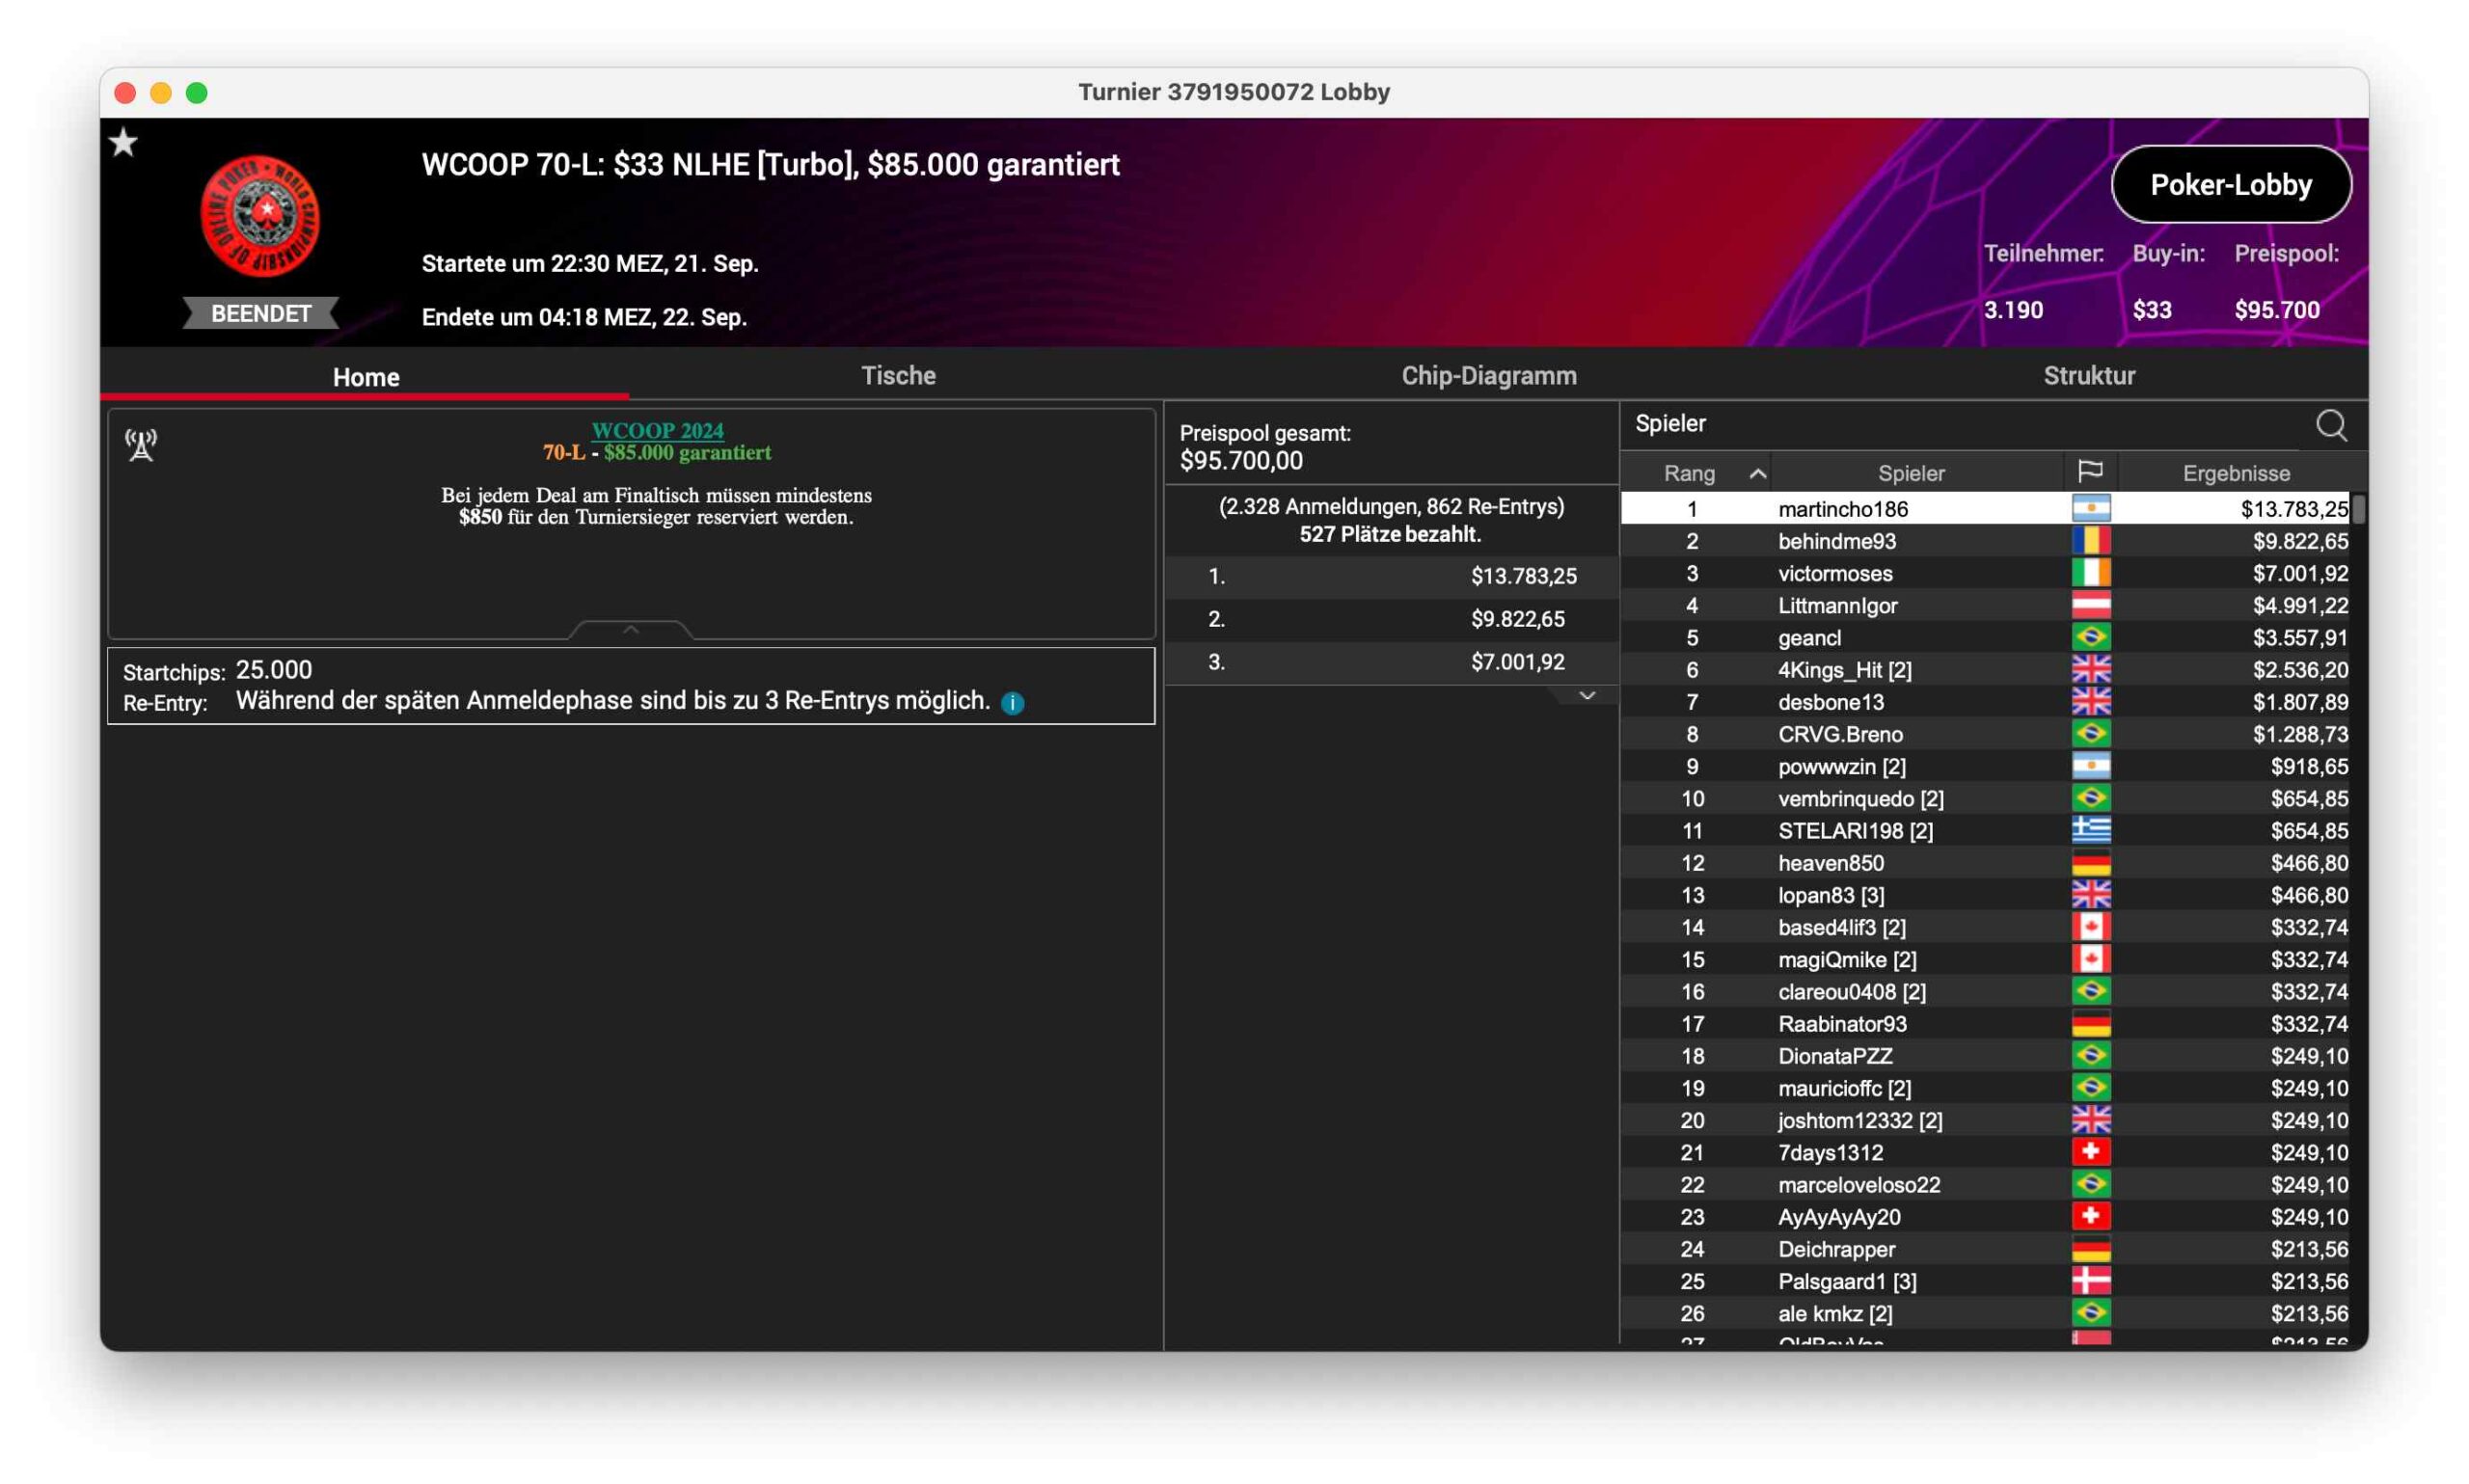This screenshot has width=2469, height=1484.
Task: Click the broadcast antenna icon
Action: (141, 445)
